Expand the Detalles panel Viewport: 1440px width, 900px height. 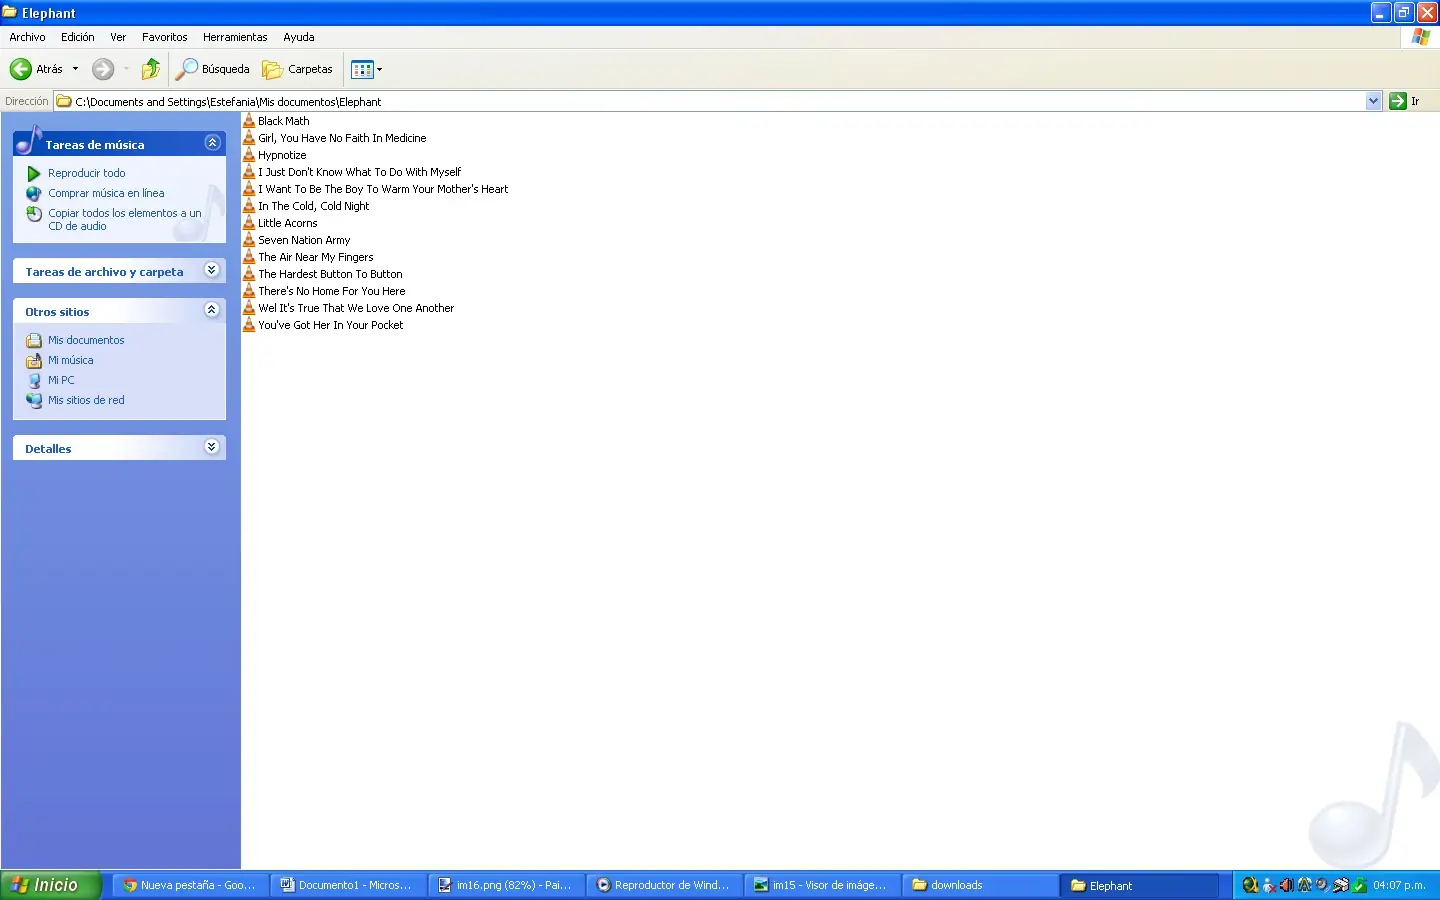212,447
